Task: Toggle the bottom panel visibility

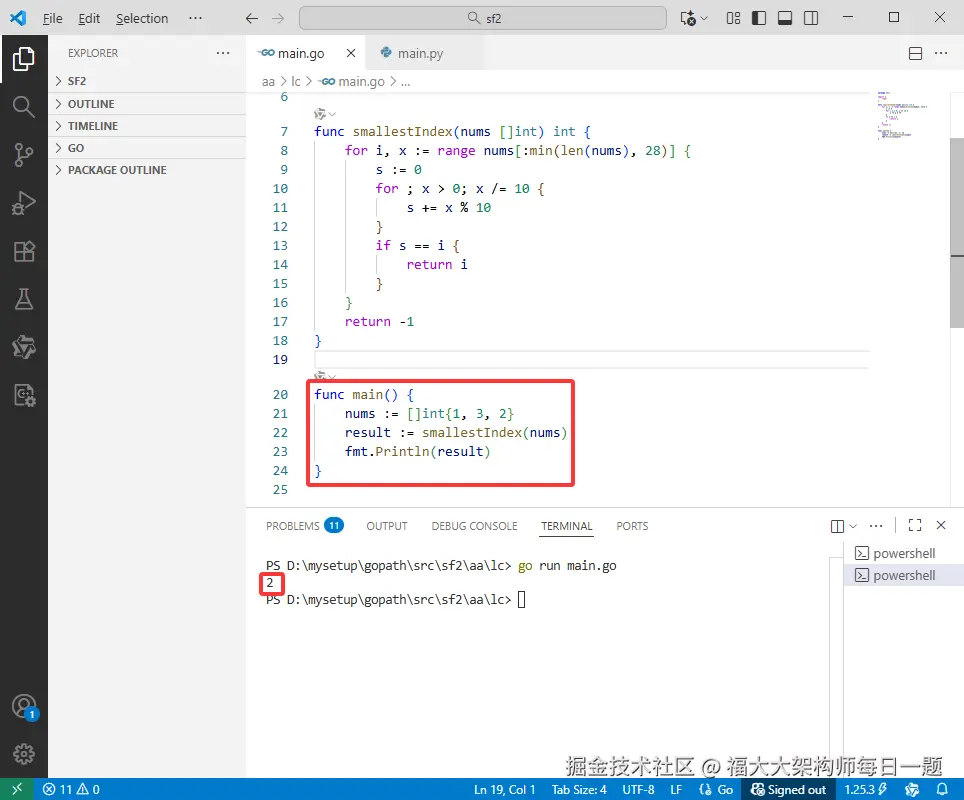Action: point(785,18)
